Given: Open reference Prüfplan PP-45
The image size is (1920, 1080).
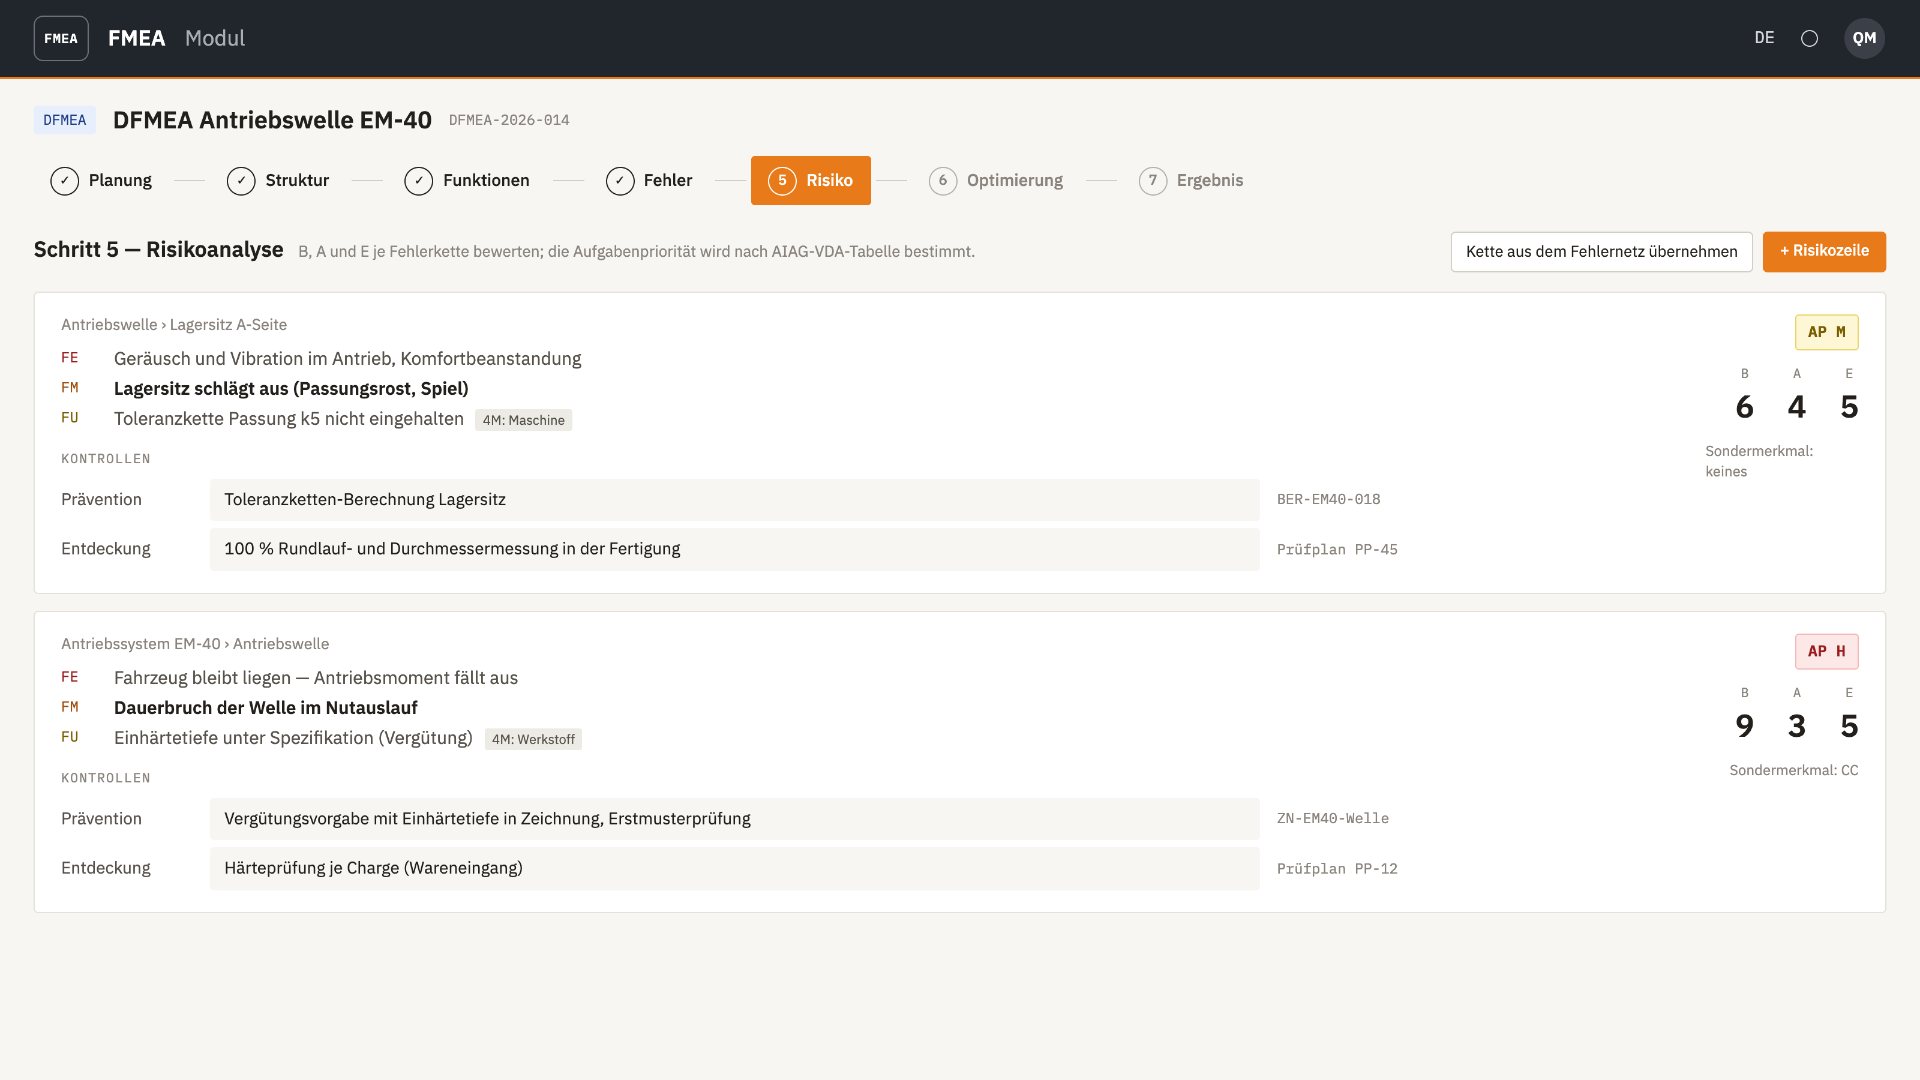Looking at the screenshot, I should (x=1337, y=550).
